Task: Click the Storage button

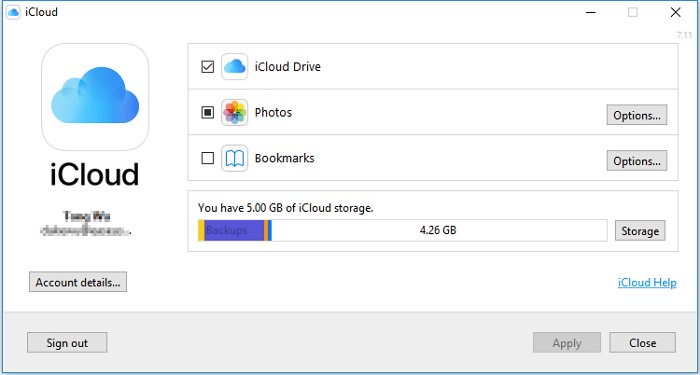Action: (640, 231)
